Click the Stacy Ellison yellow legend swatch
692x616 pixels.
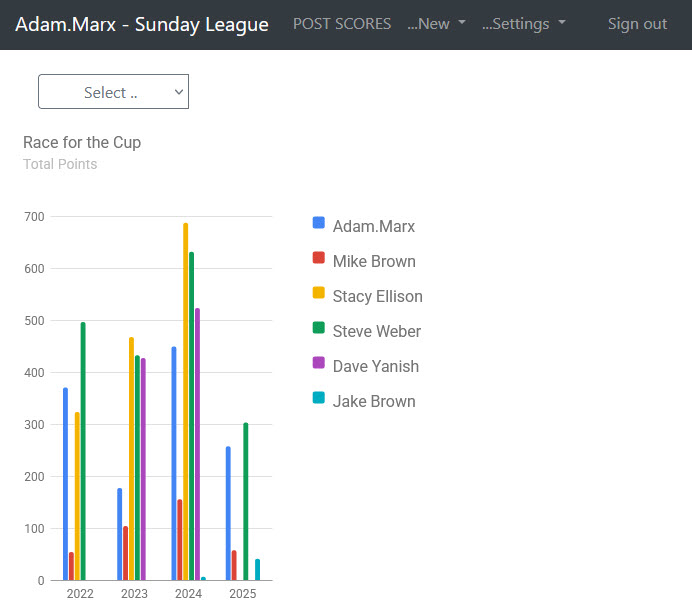tap(319, 293)
